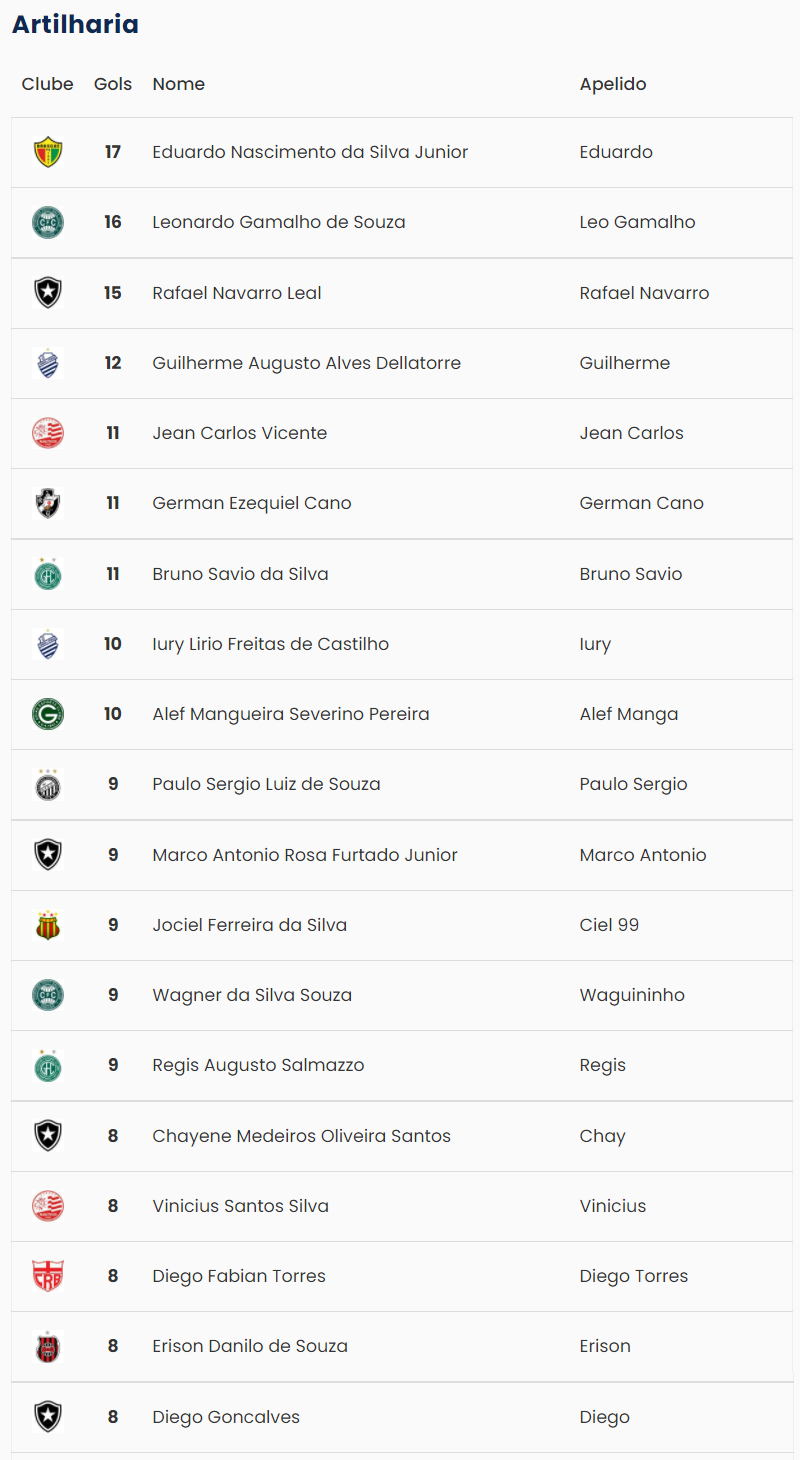The width and height of the screenshot is (800, 1460).
Task: Click the Clube column header
Action: (x=48, y=84)
